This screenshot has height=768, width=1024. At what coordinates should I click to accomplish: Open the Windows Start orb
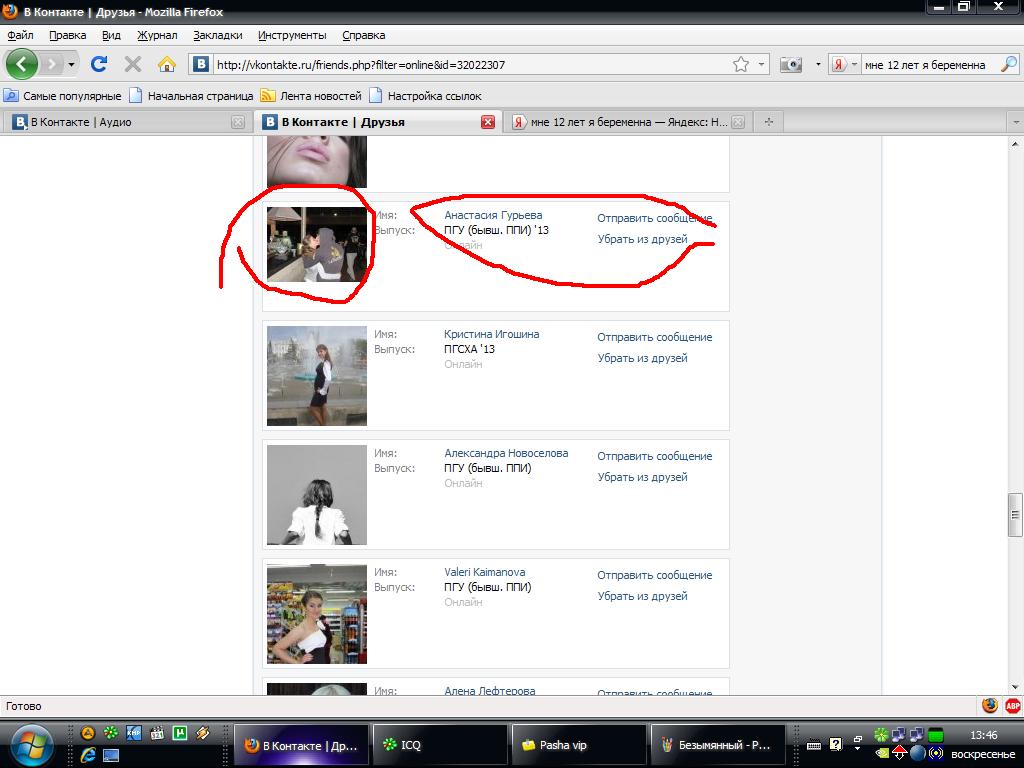31,745
